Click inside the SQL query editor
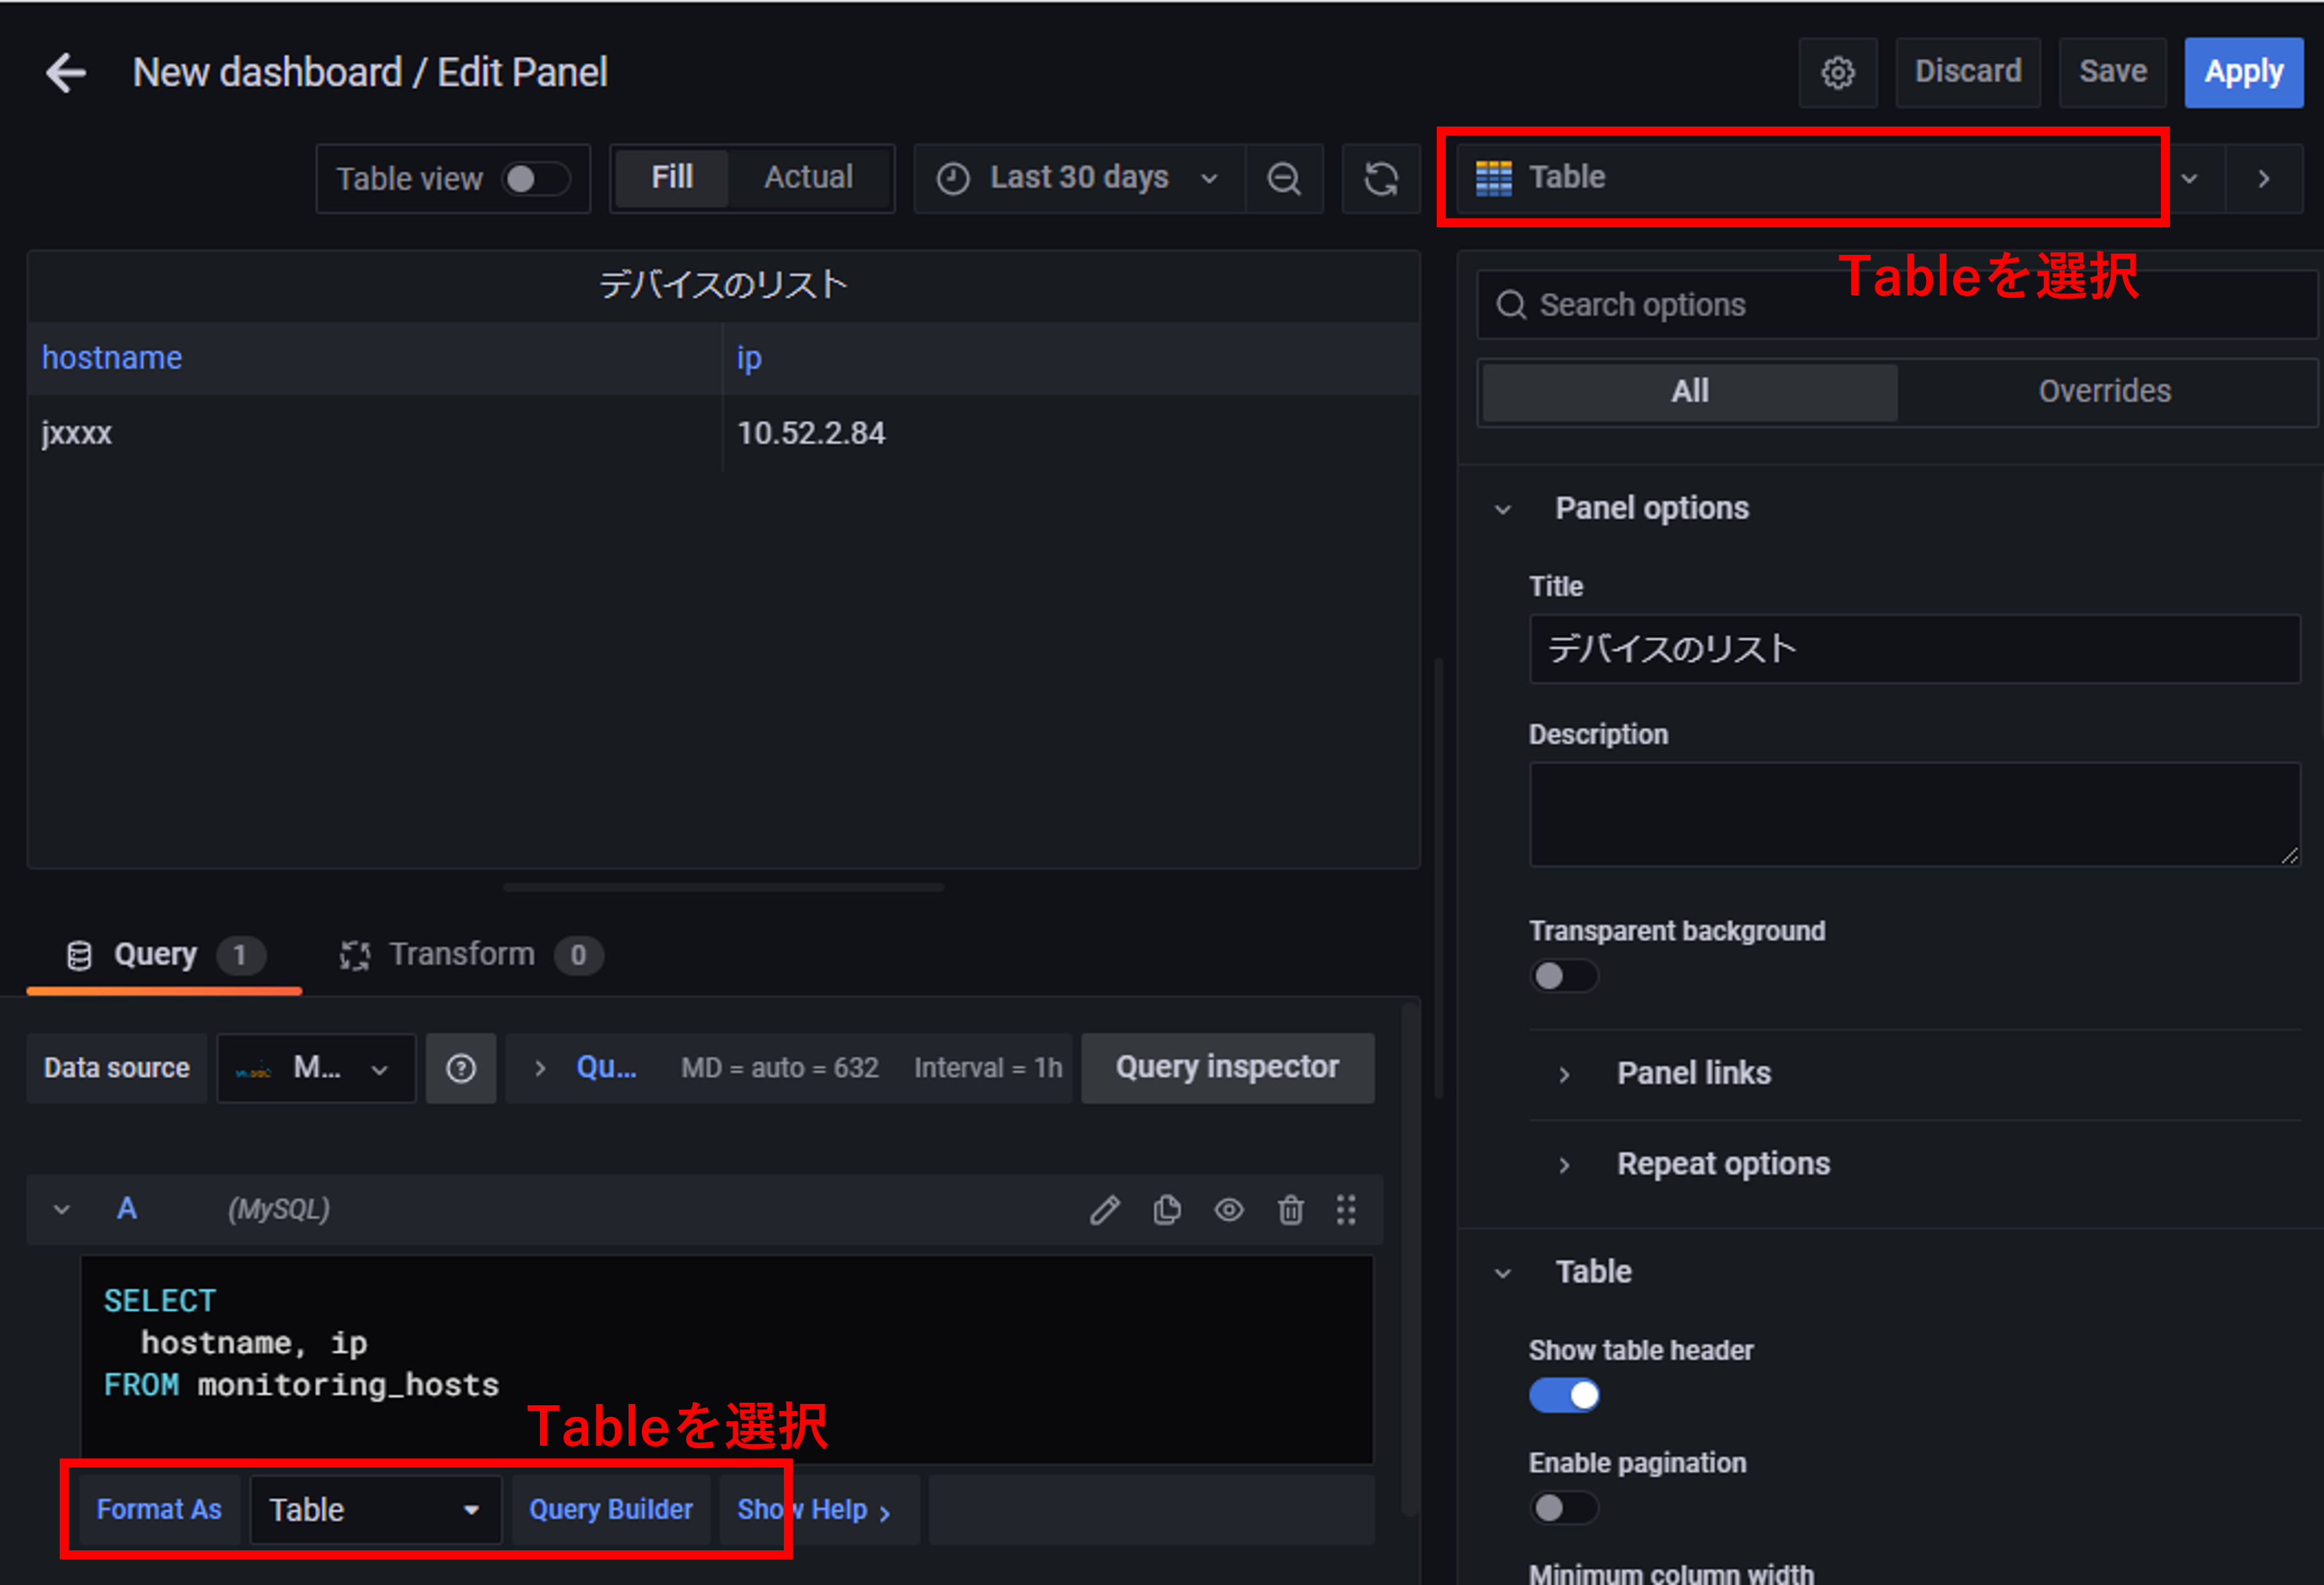Viewport: 2324px width, 1585px height. (727, 1360)
